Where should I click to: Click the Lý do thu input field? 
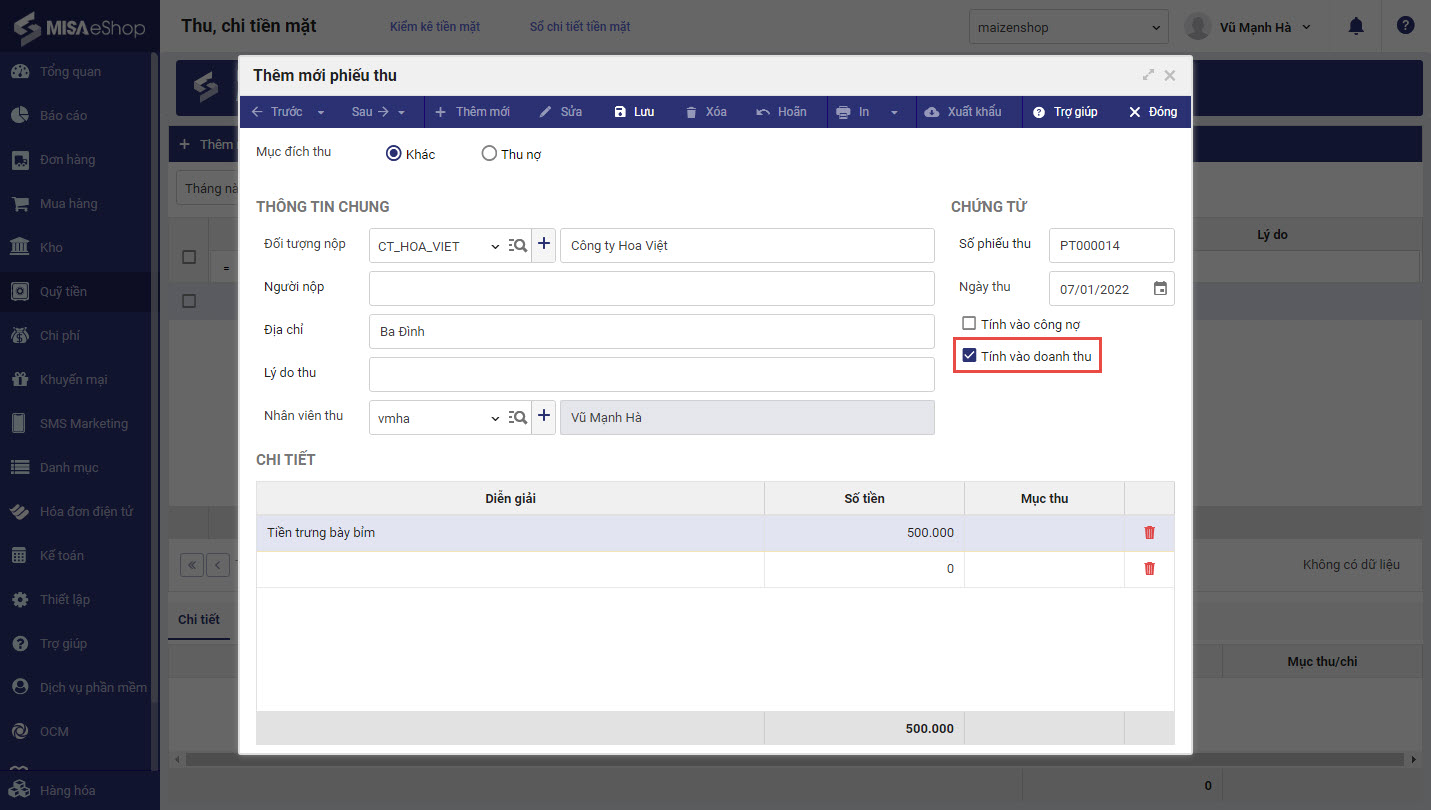[x=651, y=375]
